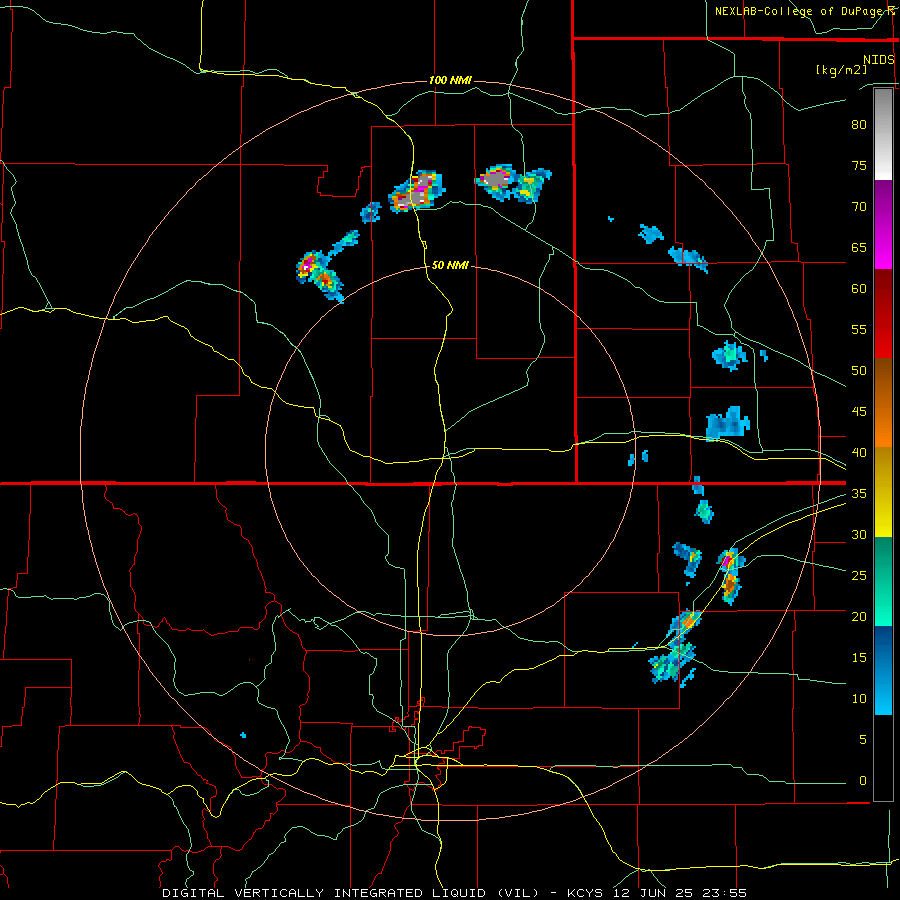Click the "25" scale value on legend
900x900 pixels.
coord(859,576)
